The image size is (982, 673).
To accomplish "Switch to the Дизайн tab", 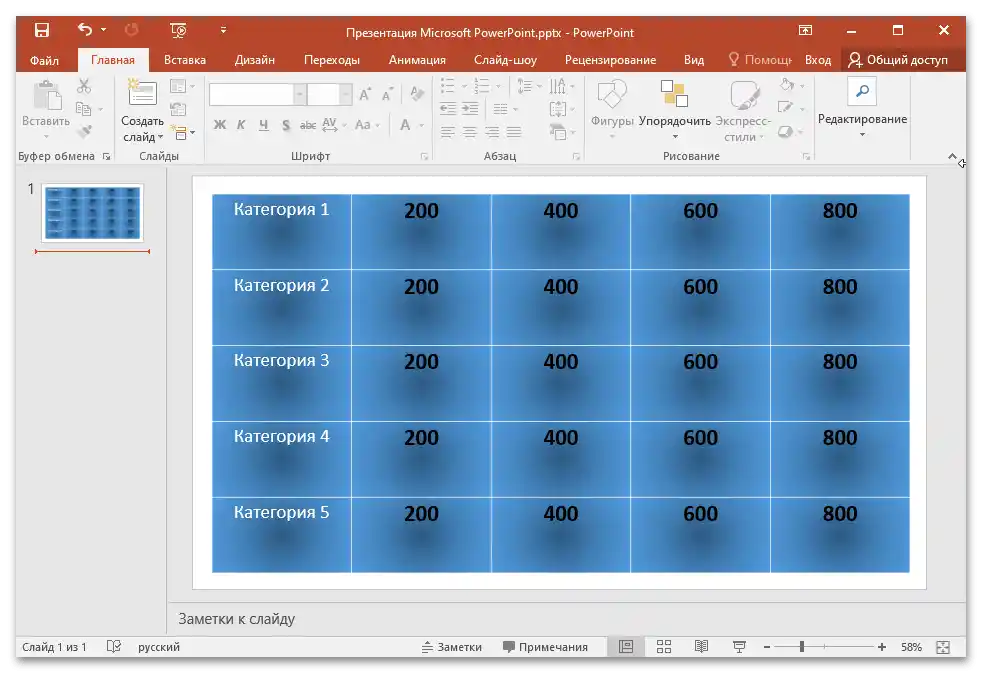I will [255, 60].
